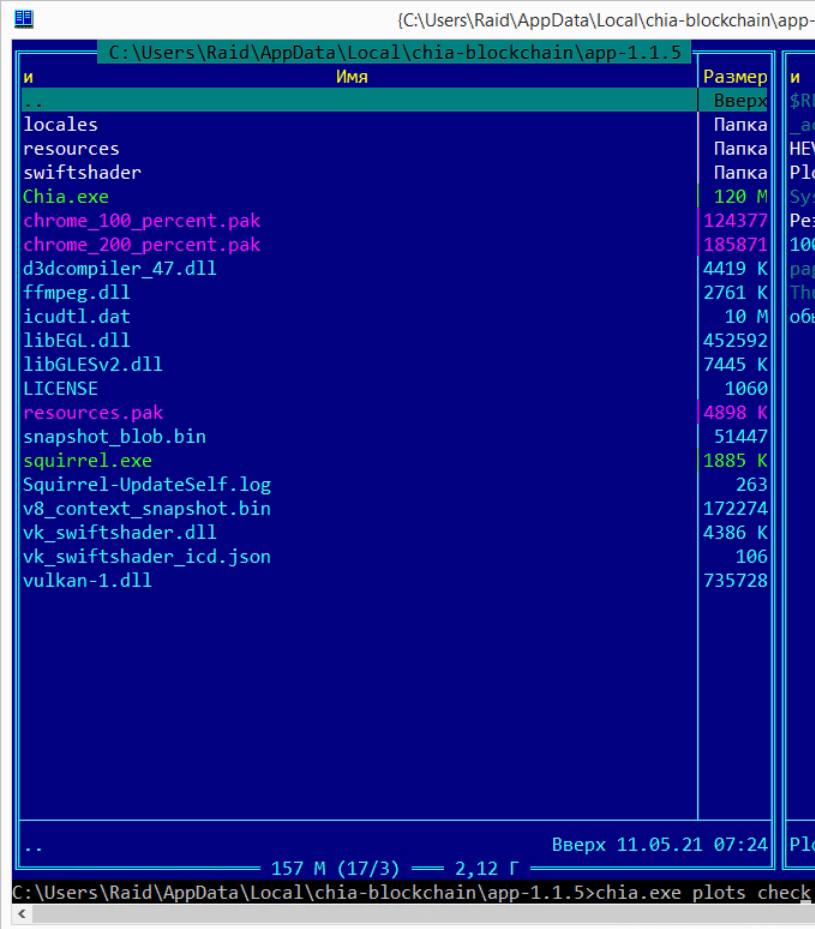The image size is (815, 929).
Task: Click size value 4898 K of resources.pak
Action: pos(735,412)
